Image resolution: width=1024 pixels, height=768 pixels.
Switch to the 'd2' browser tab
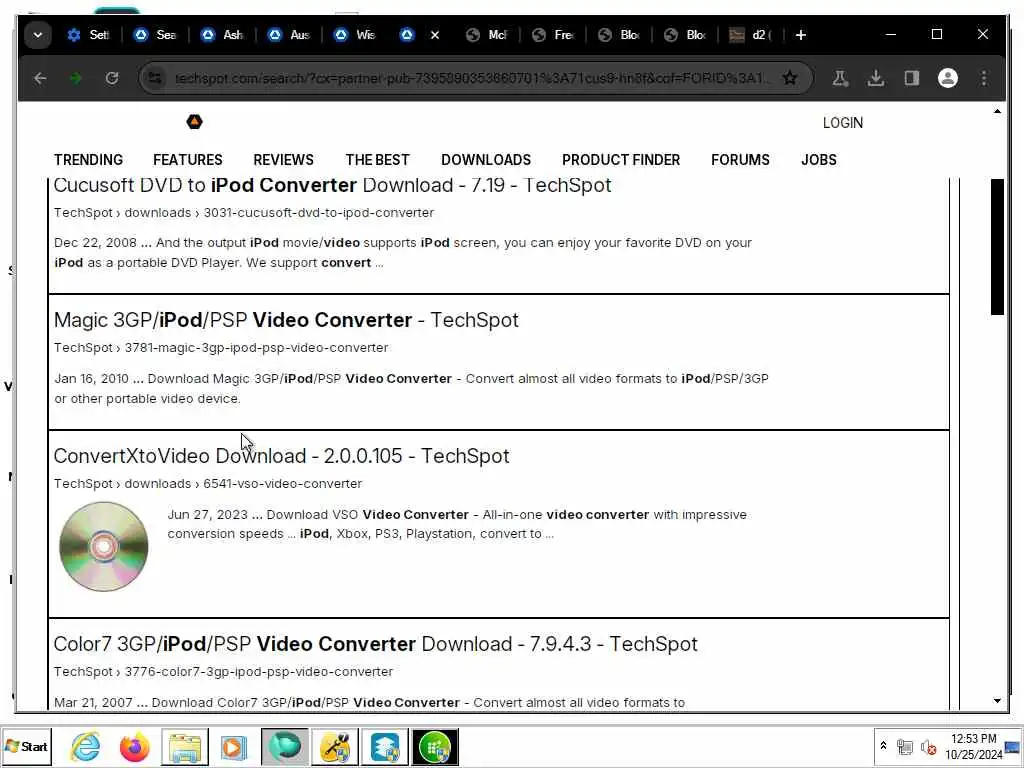[750, 35]
